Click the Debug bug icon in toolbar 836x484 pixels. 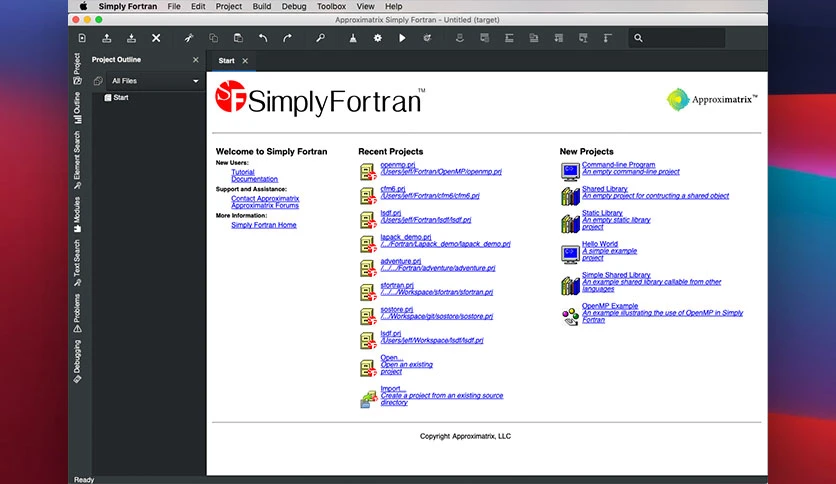point(427,38)
